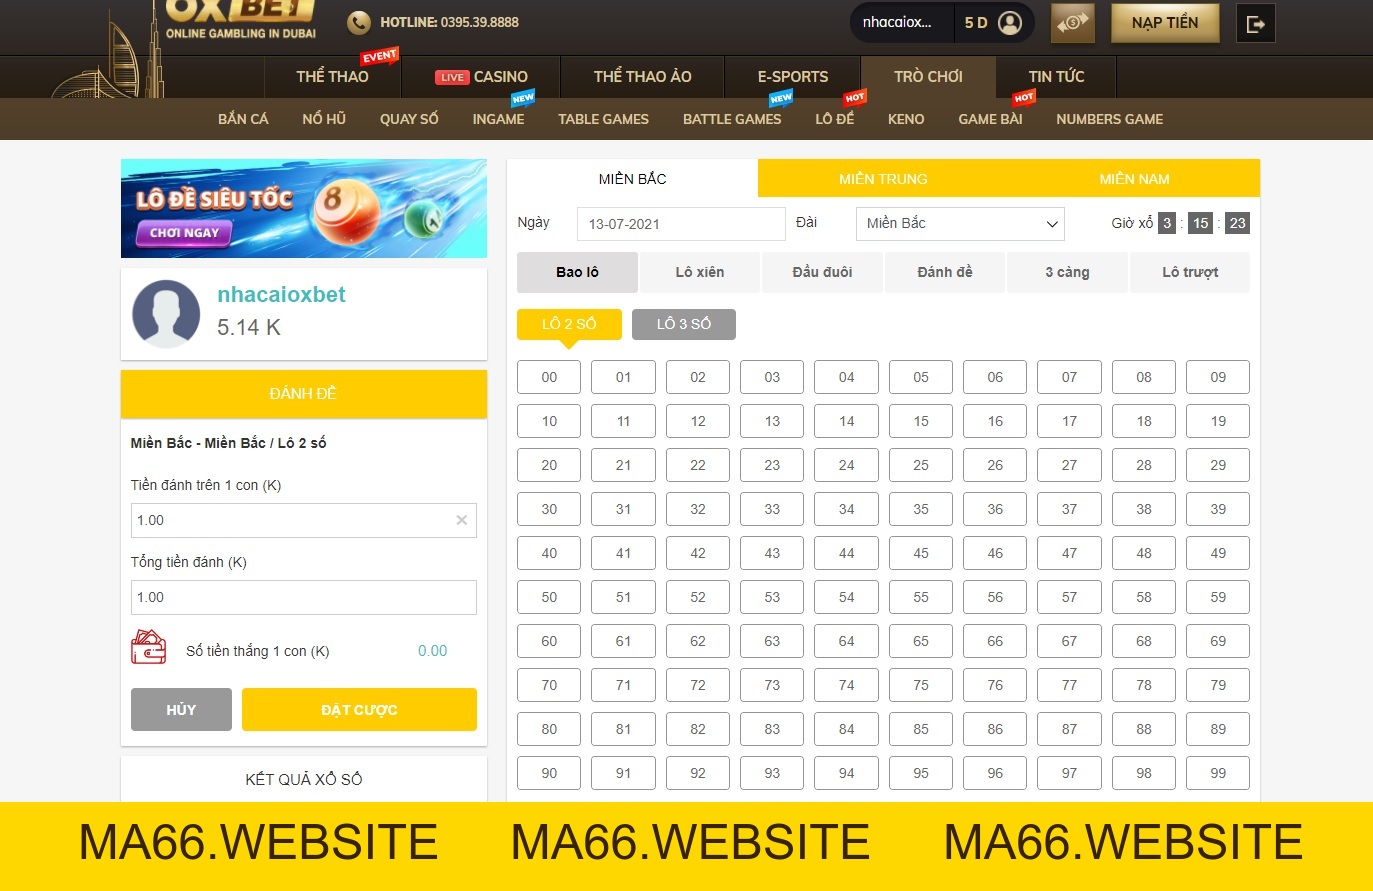Select lottery number 27
1373x891 pixels.
[x=1069, y=465]
